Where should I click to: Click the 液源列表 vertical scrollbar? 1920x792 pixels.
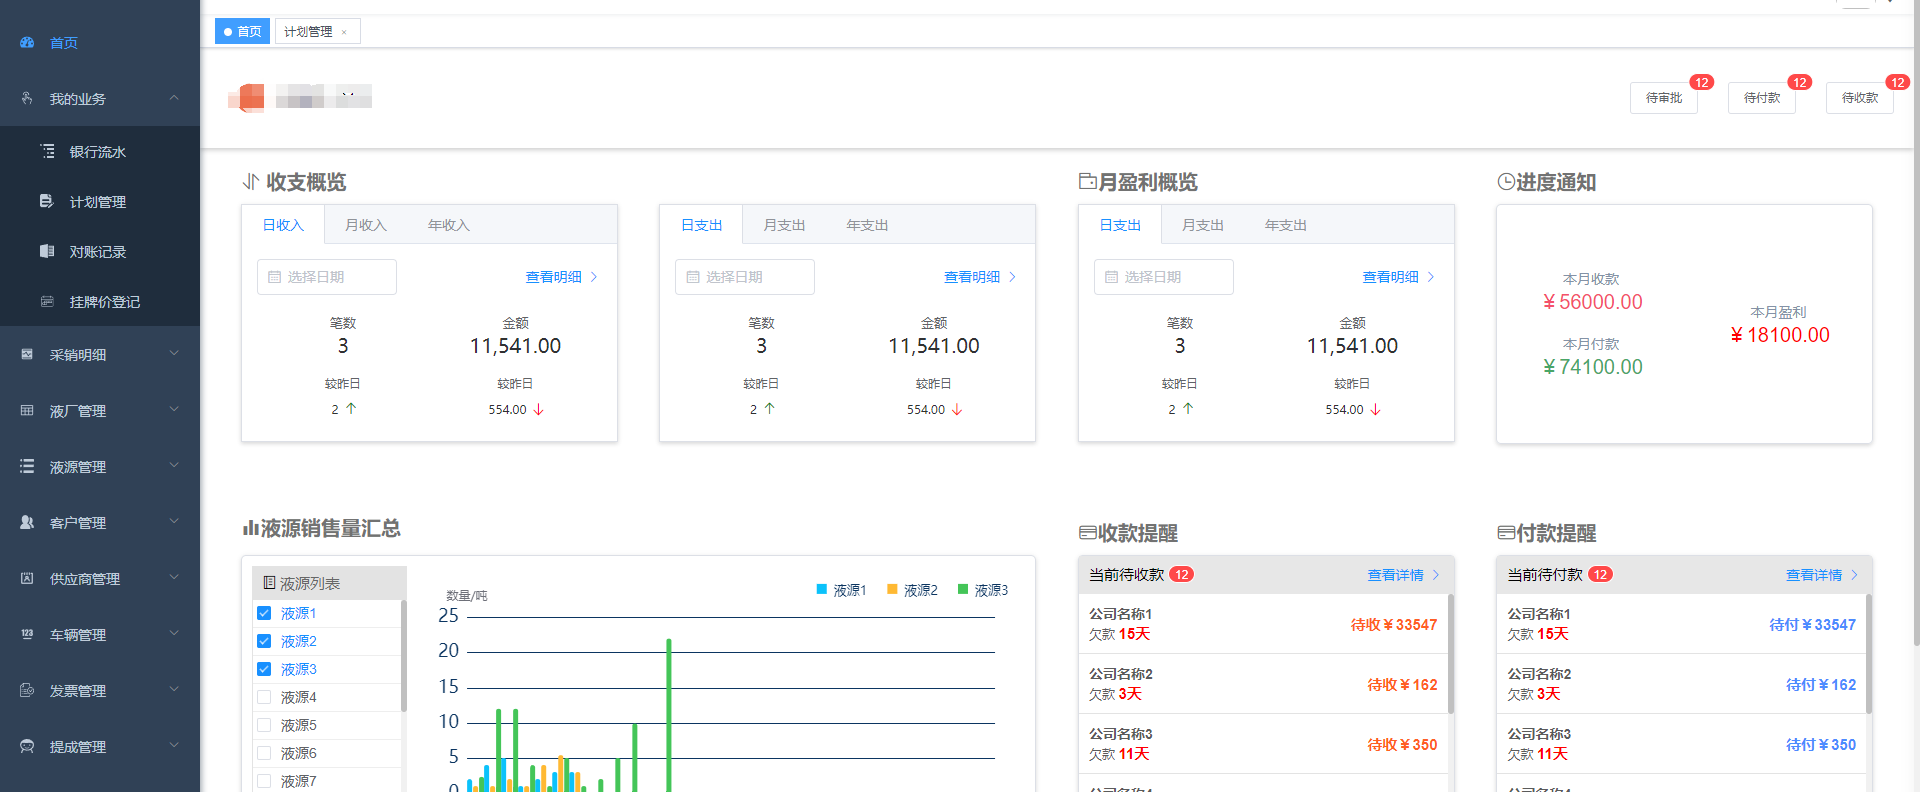(404, 655)
